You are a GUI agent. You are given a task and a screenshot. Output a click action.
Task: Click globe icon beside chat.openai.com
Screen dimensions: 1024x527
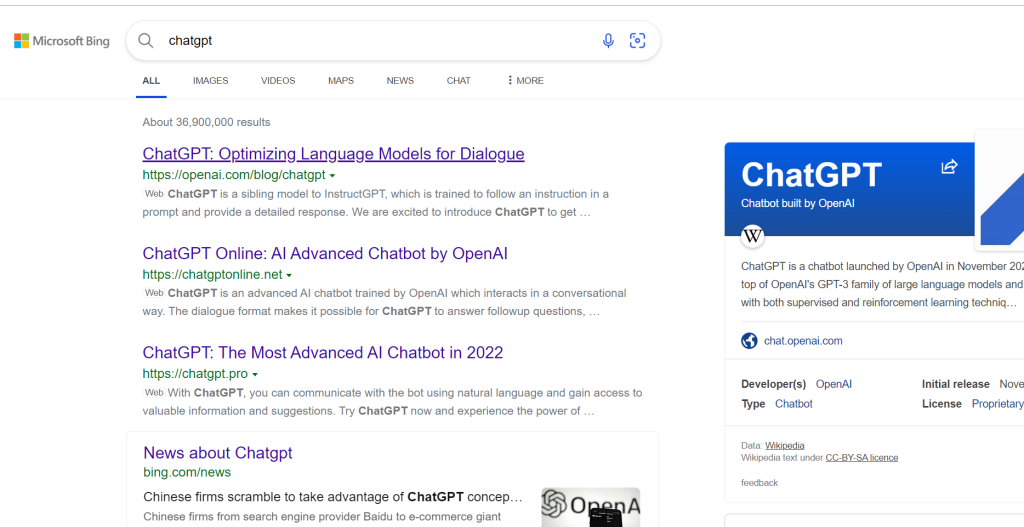(749, 340)
